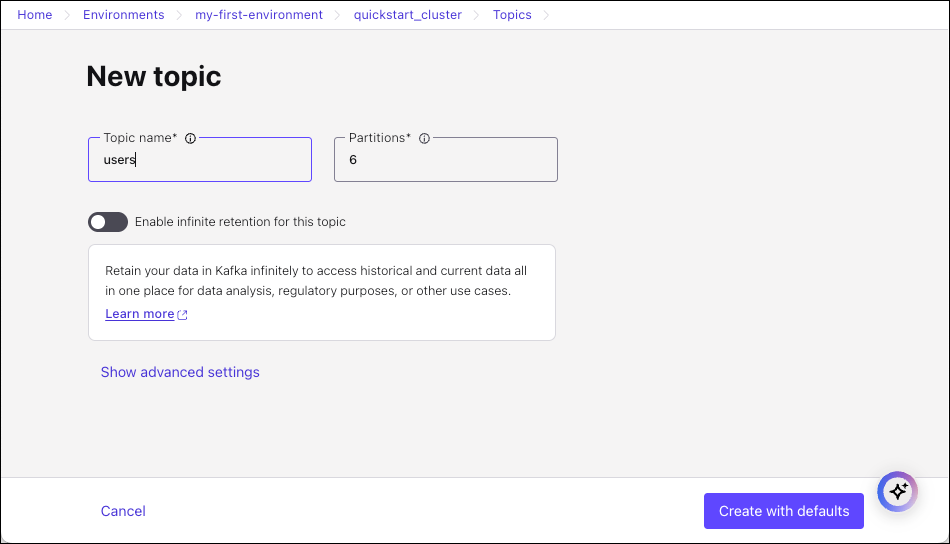Image resolution: width=950 pixels, height=544 pixels.
Task: Expand Show advanced settings
Action: tap(180, 372)
